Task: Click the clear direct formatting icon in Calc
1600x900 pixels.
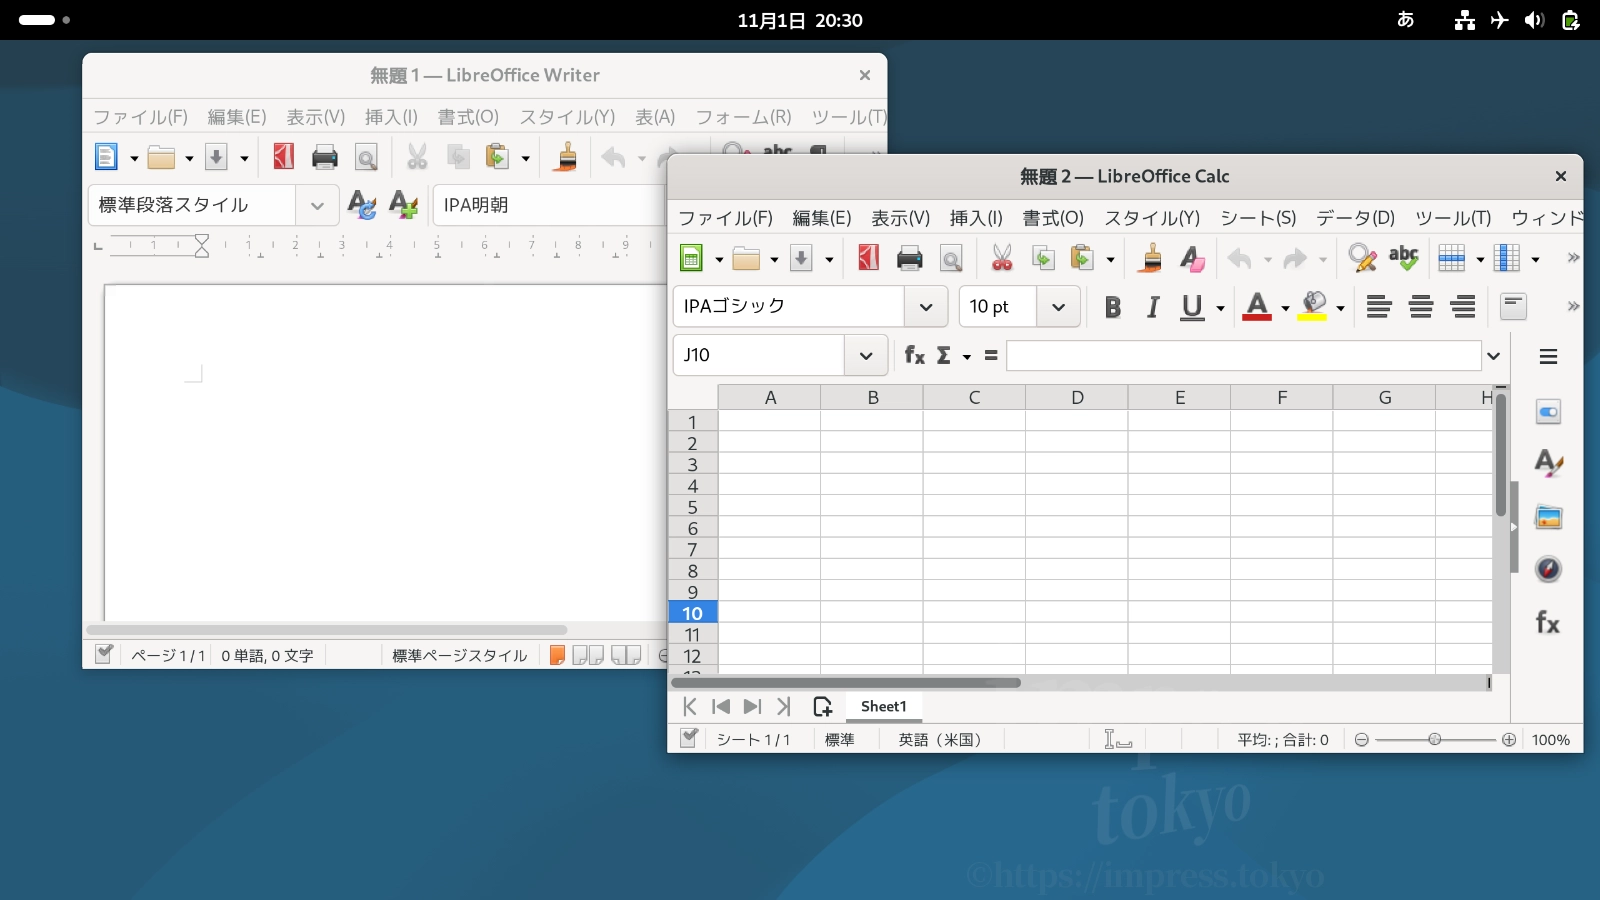Action: (x=1192, y=258)
